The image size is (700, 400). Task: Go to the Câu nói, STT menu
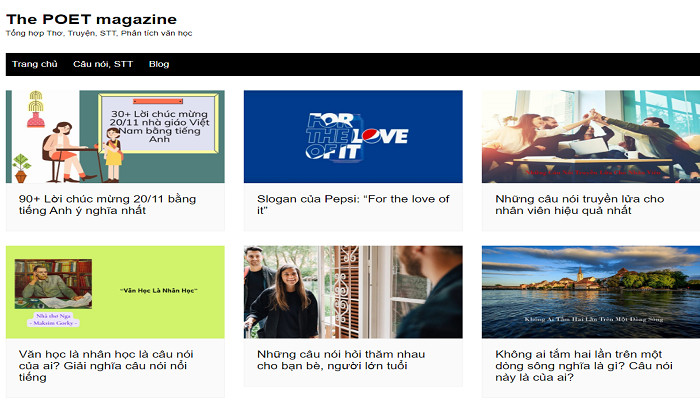coord(103,64)
